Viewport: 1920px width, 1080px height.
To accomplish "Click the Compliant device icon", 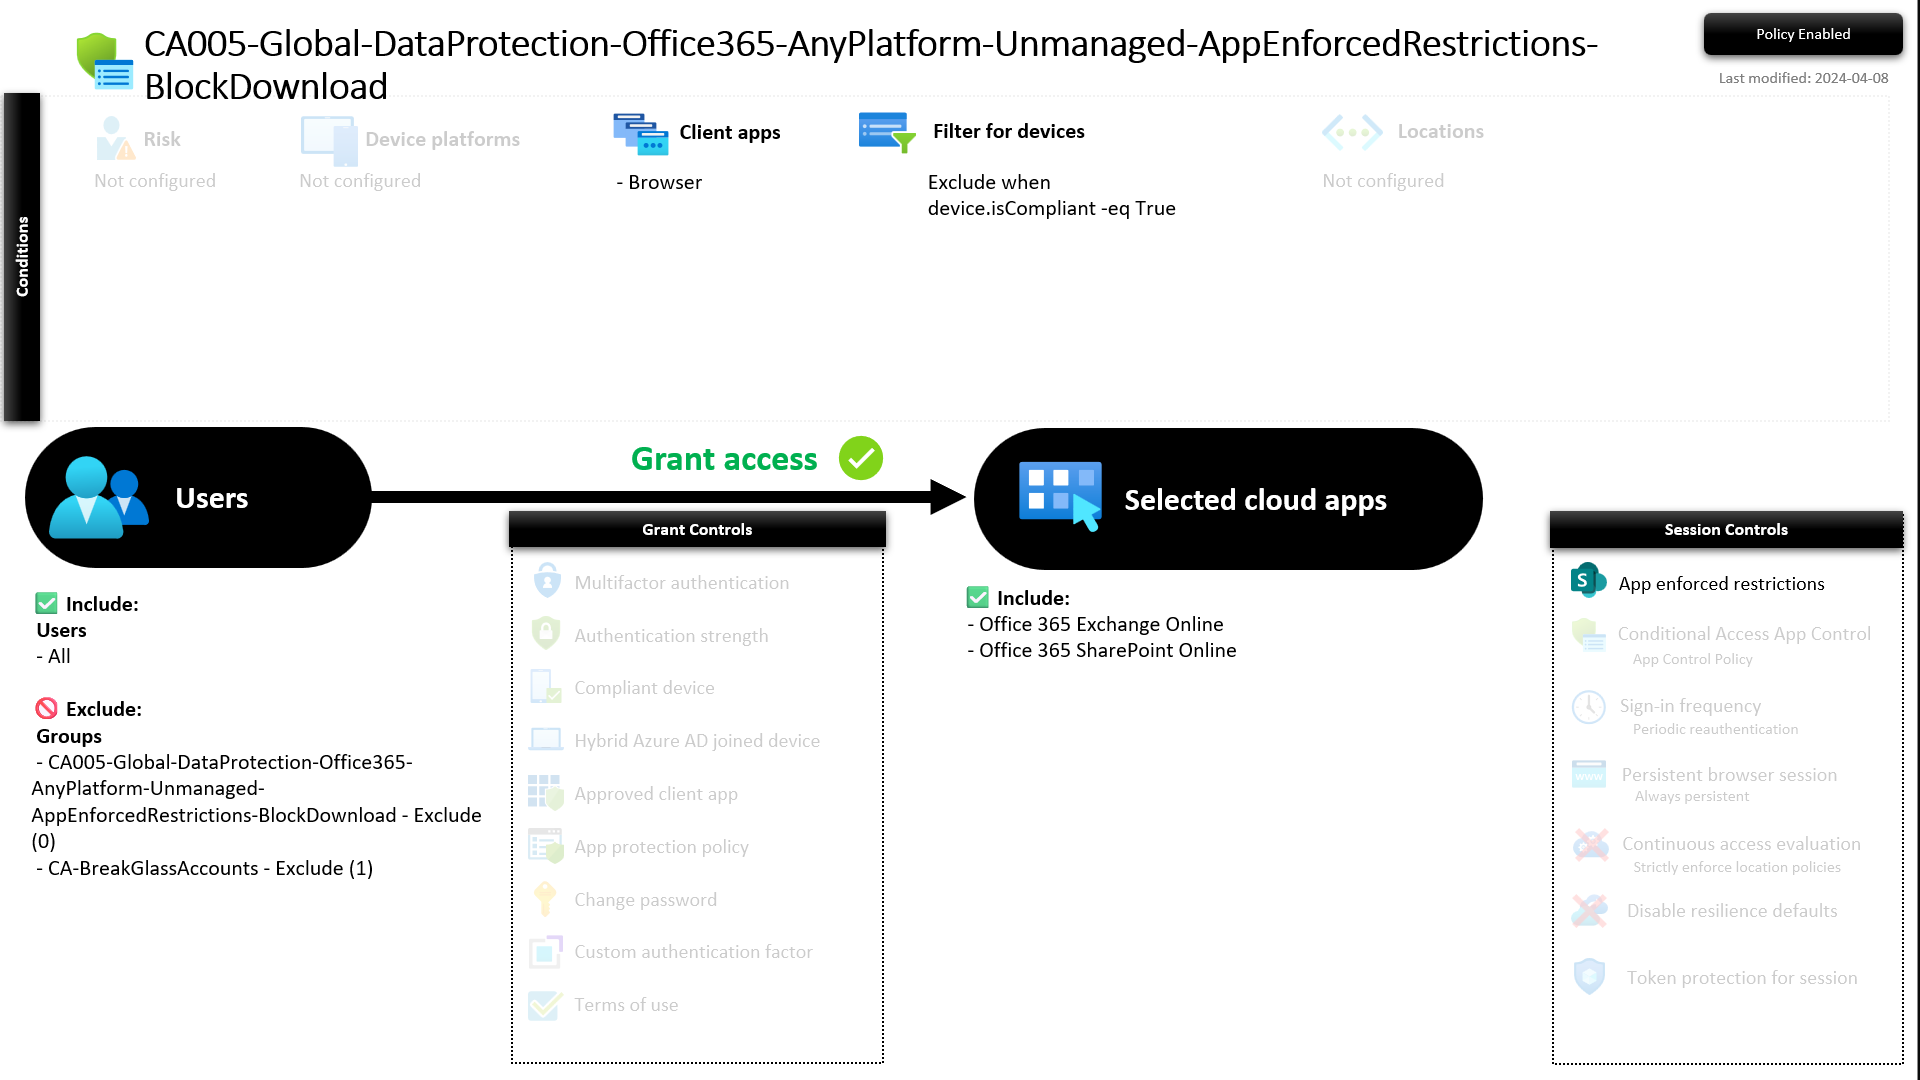I will click(545, 687).
